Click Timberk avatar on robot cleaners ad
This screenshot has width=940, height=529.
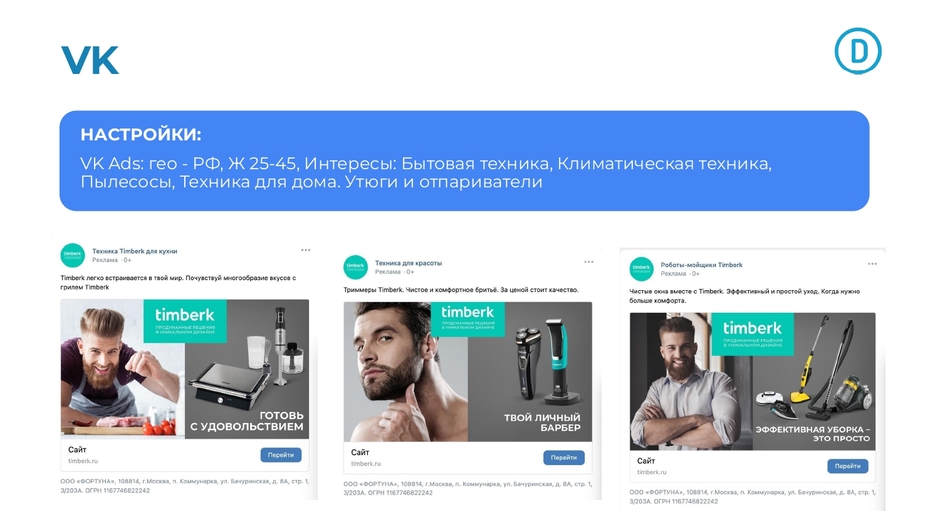(x=641, y=268)
